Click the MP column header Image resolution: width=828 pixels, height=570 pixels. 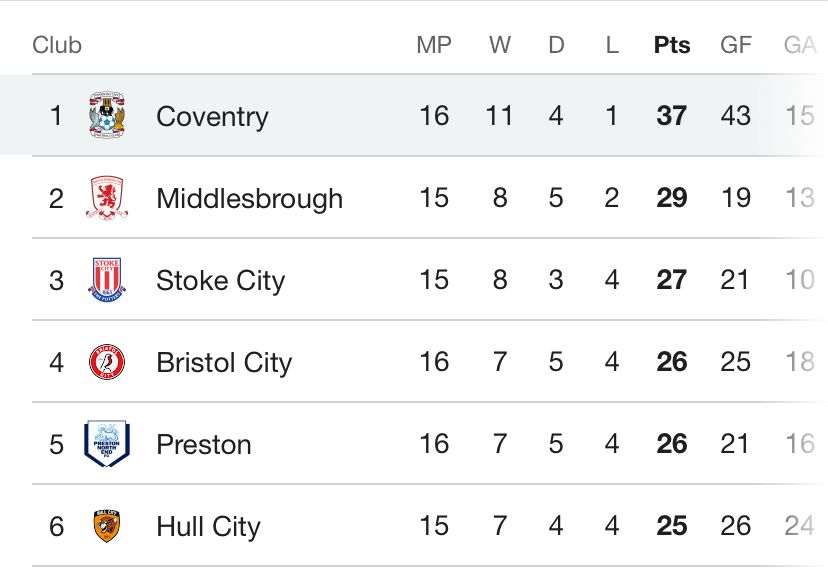click(434, 45)
